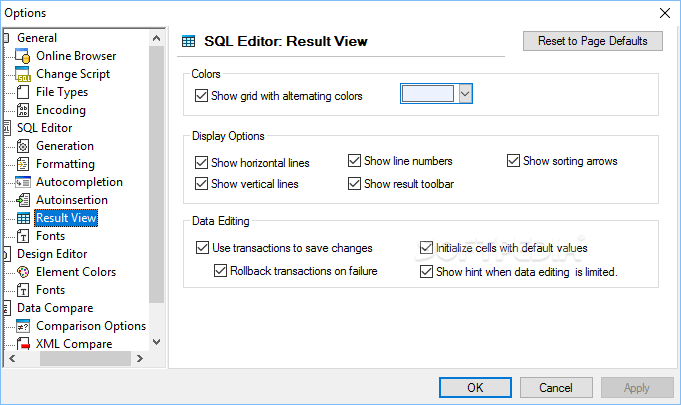The image size is (681, 405).
Task: Click the File Types page icon
Action: (23, 92)
